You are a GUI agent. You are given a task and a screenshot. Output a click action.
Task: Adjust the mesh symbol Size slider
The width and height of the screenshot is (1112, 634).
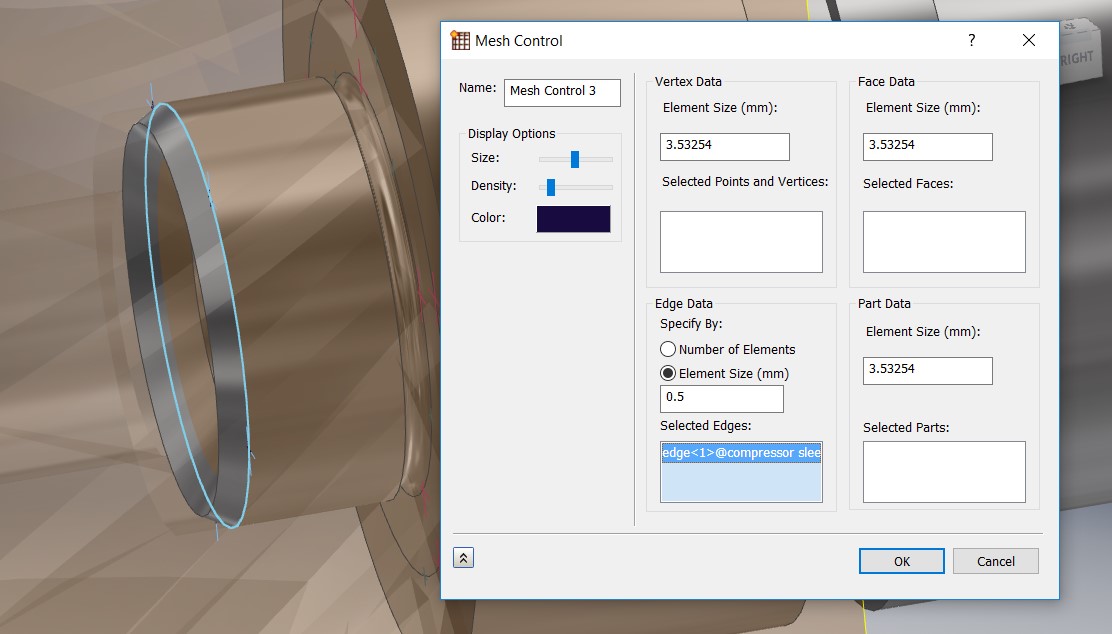(x=577, y=159)
